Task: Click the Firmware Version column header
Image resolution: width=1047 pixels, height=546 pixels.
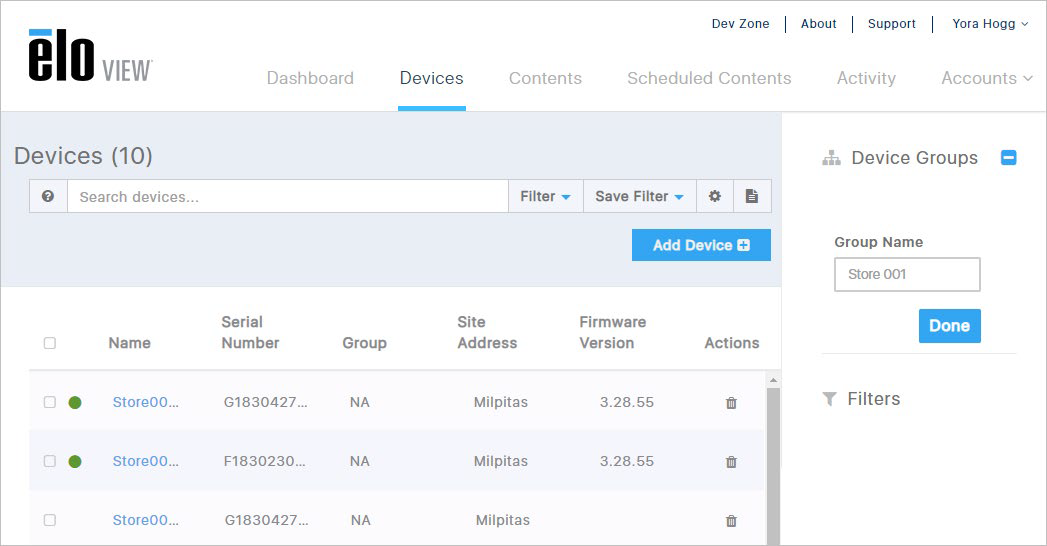Action: pos(612,332)
